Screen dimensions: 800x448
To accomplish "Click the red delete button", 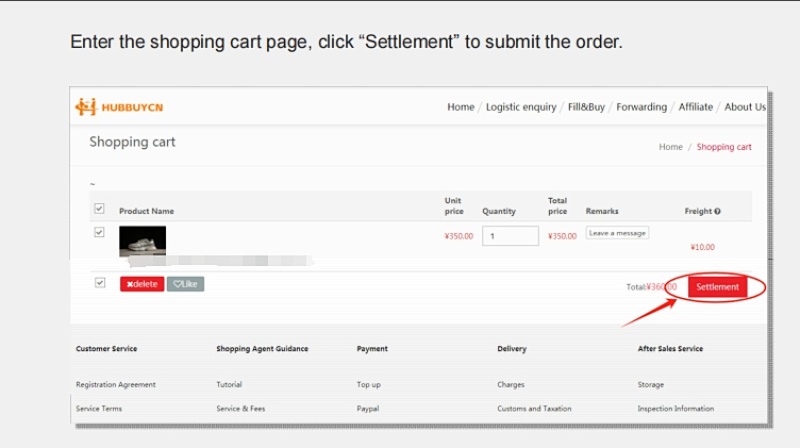I will (142, 284).
